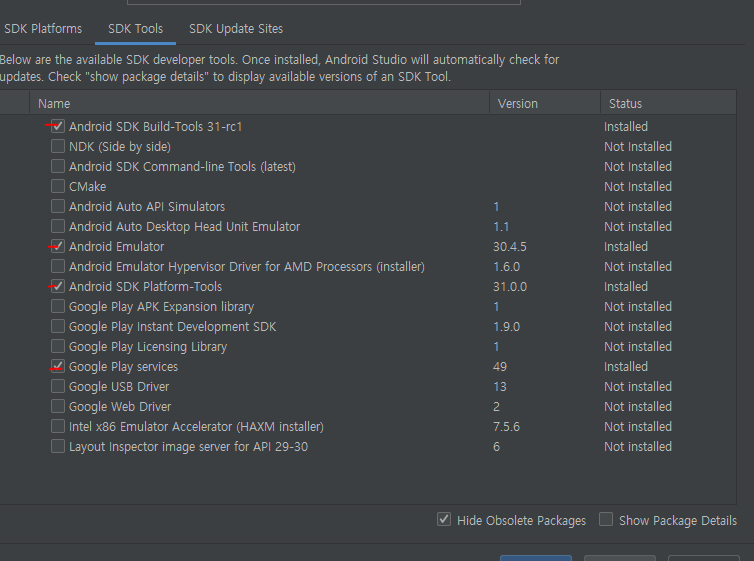Select the 'Android SDK Build-Tools 31-rc1' row text
Image resolution: width=754 pixels, height=561 pixels.
155,126
